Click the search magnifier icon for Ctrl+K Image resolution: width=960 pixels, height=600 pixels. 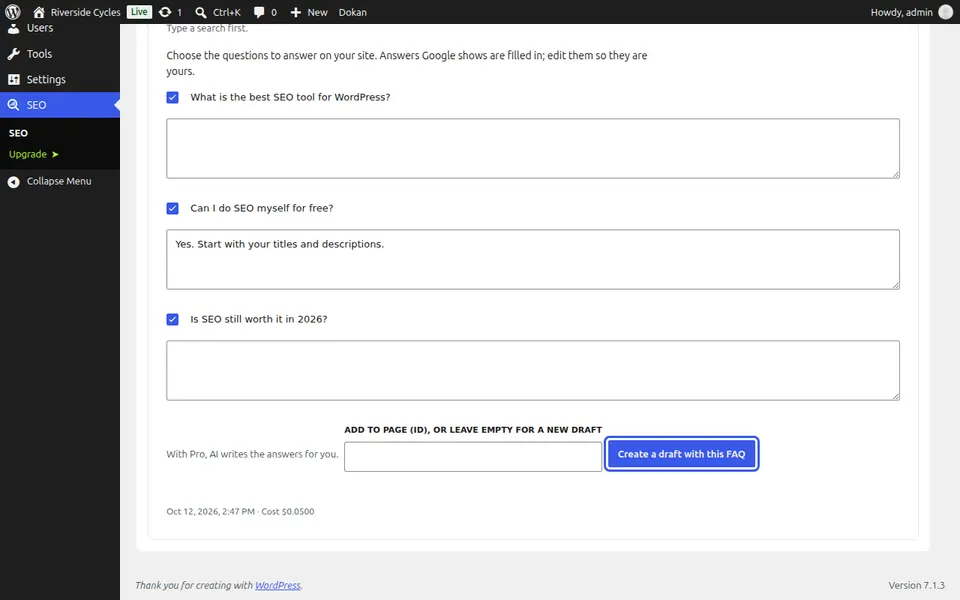coord(200,12)
